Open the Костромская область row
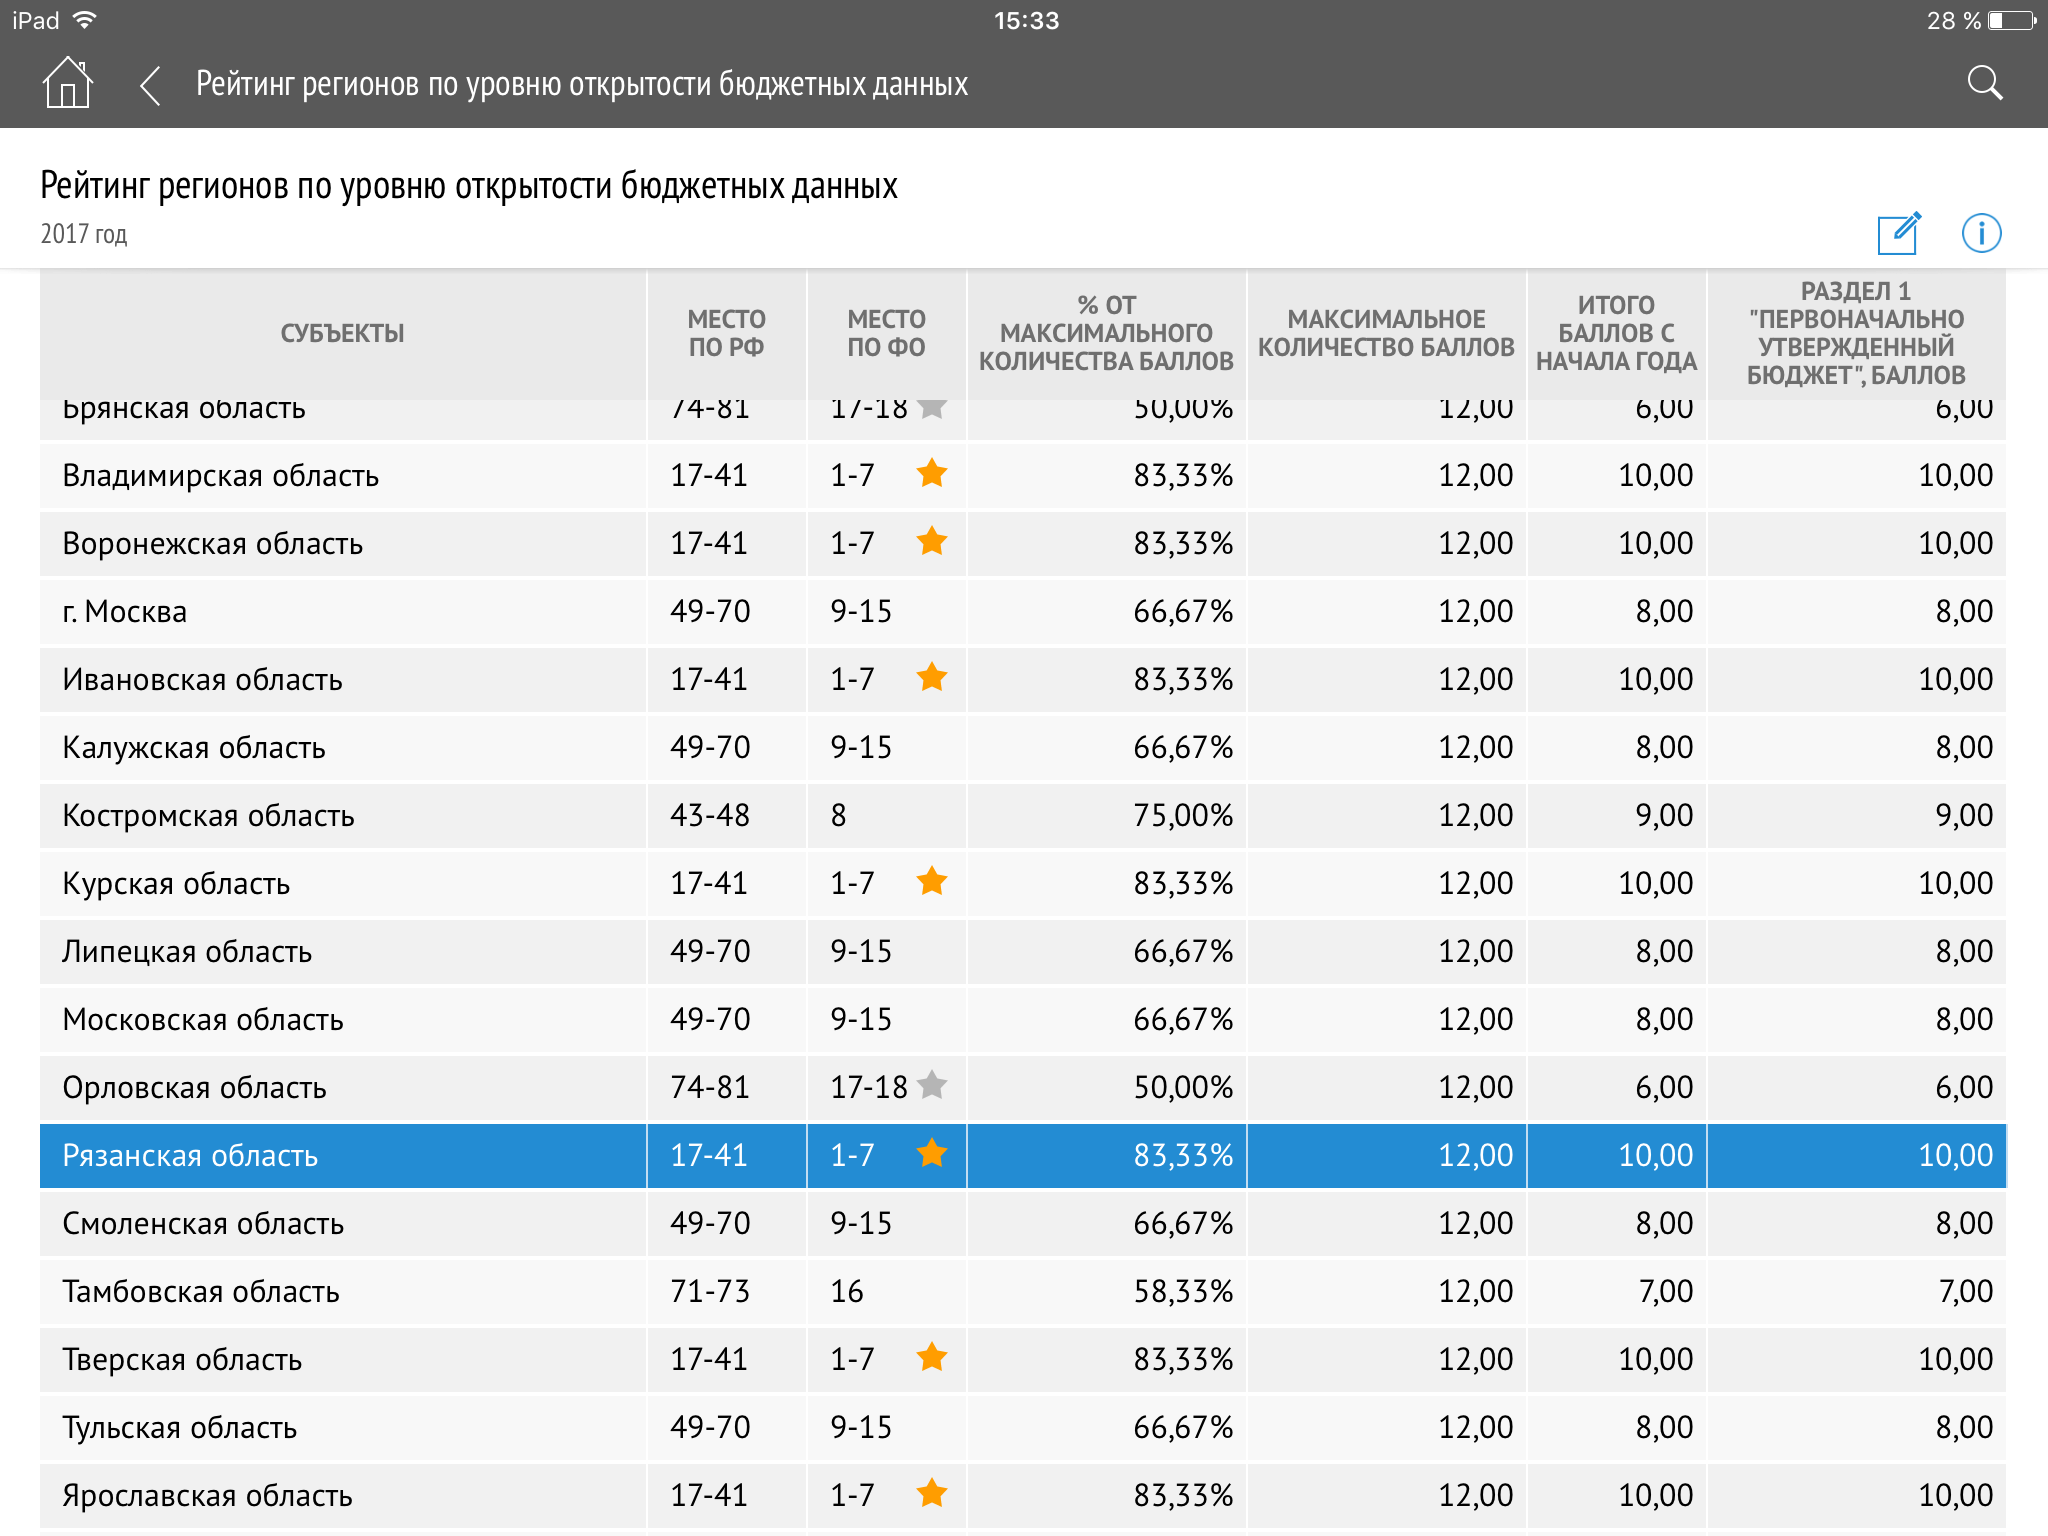Image resolution: width=2048 pixels, height=1536 pixels. pos(208,815)
